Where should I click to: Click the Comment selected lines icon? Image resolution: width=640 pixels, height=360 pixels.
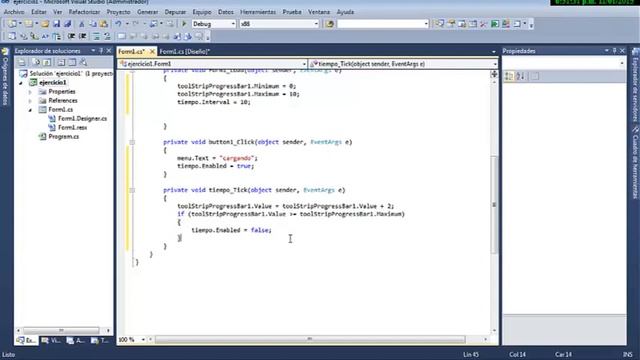coord(96,37)
